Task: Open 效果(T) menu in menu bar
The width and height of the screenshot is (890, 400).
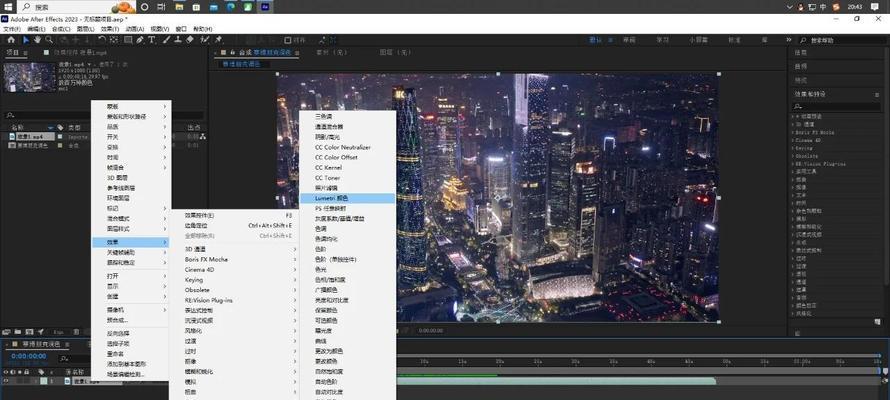Action: (x=110, y=29)
